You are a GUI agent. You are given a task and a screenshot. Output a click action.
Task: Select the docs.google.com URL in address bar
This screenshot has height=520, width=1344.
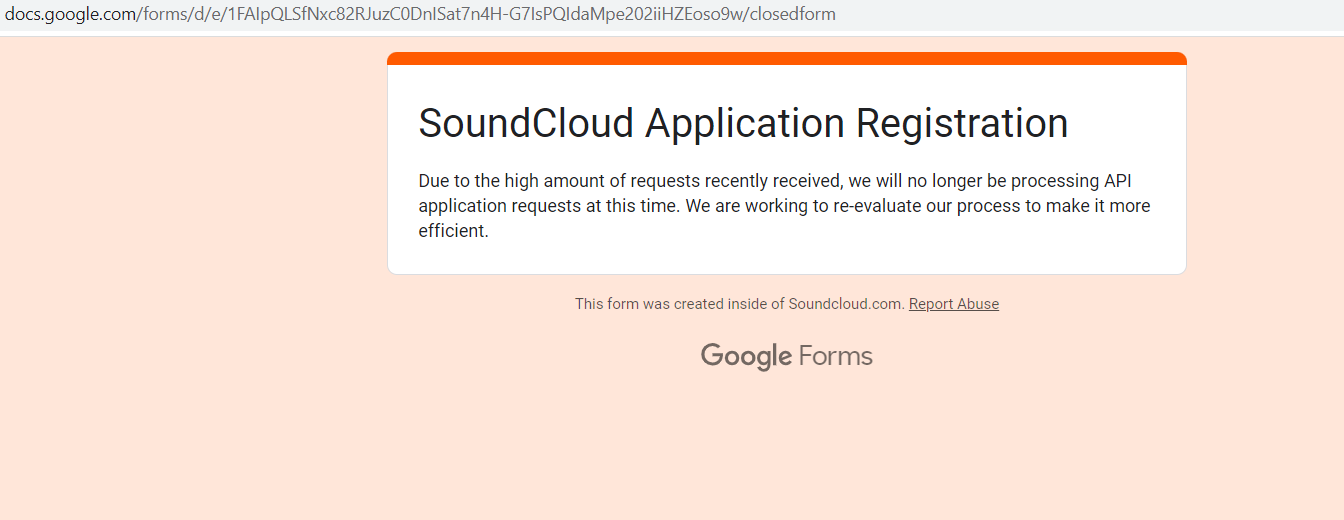(420, 14)
